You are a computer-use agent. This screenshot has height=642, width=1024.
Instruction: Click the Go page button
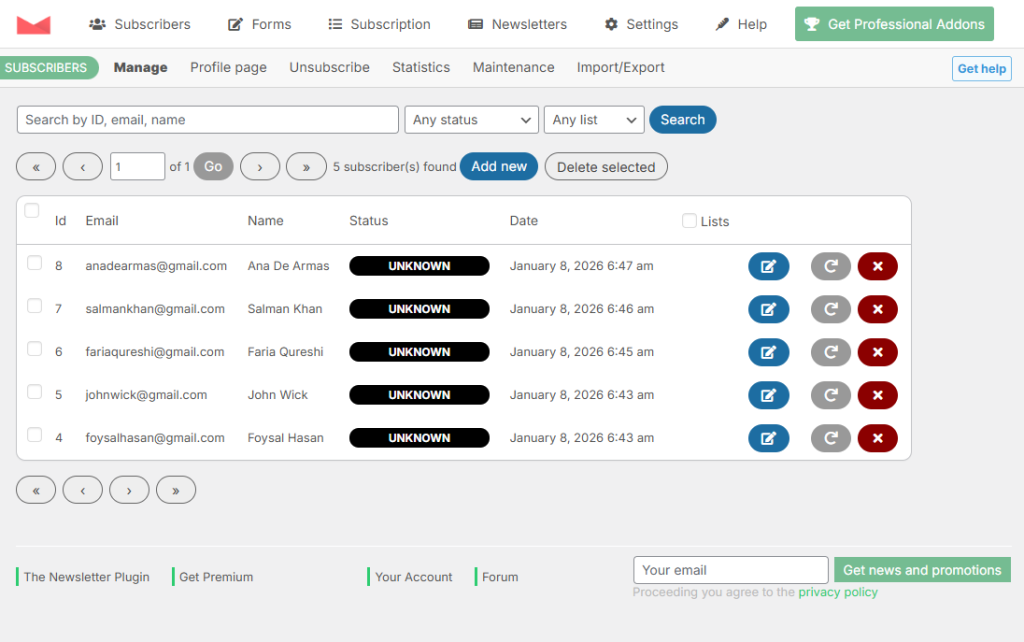[214, 167]
